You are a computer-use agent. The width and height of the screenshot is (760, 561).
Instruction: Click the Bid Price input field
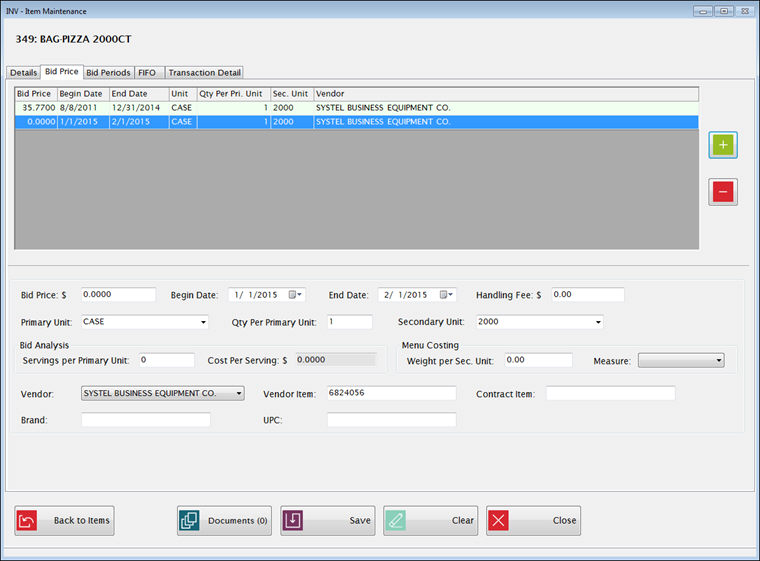point(118,295)
